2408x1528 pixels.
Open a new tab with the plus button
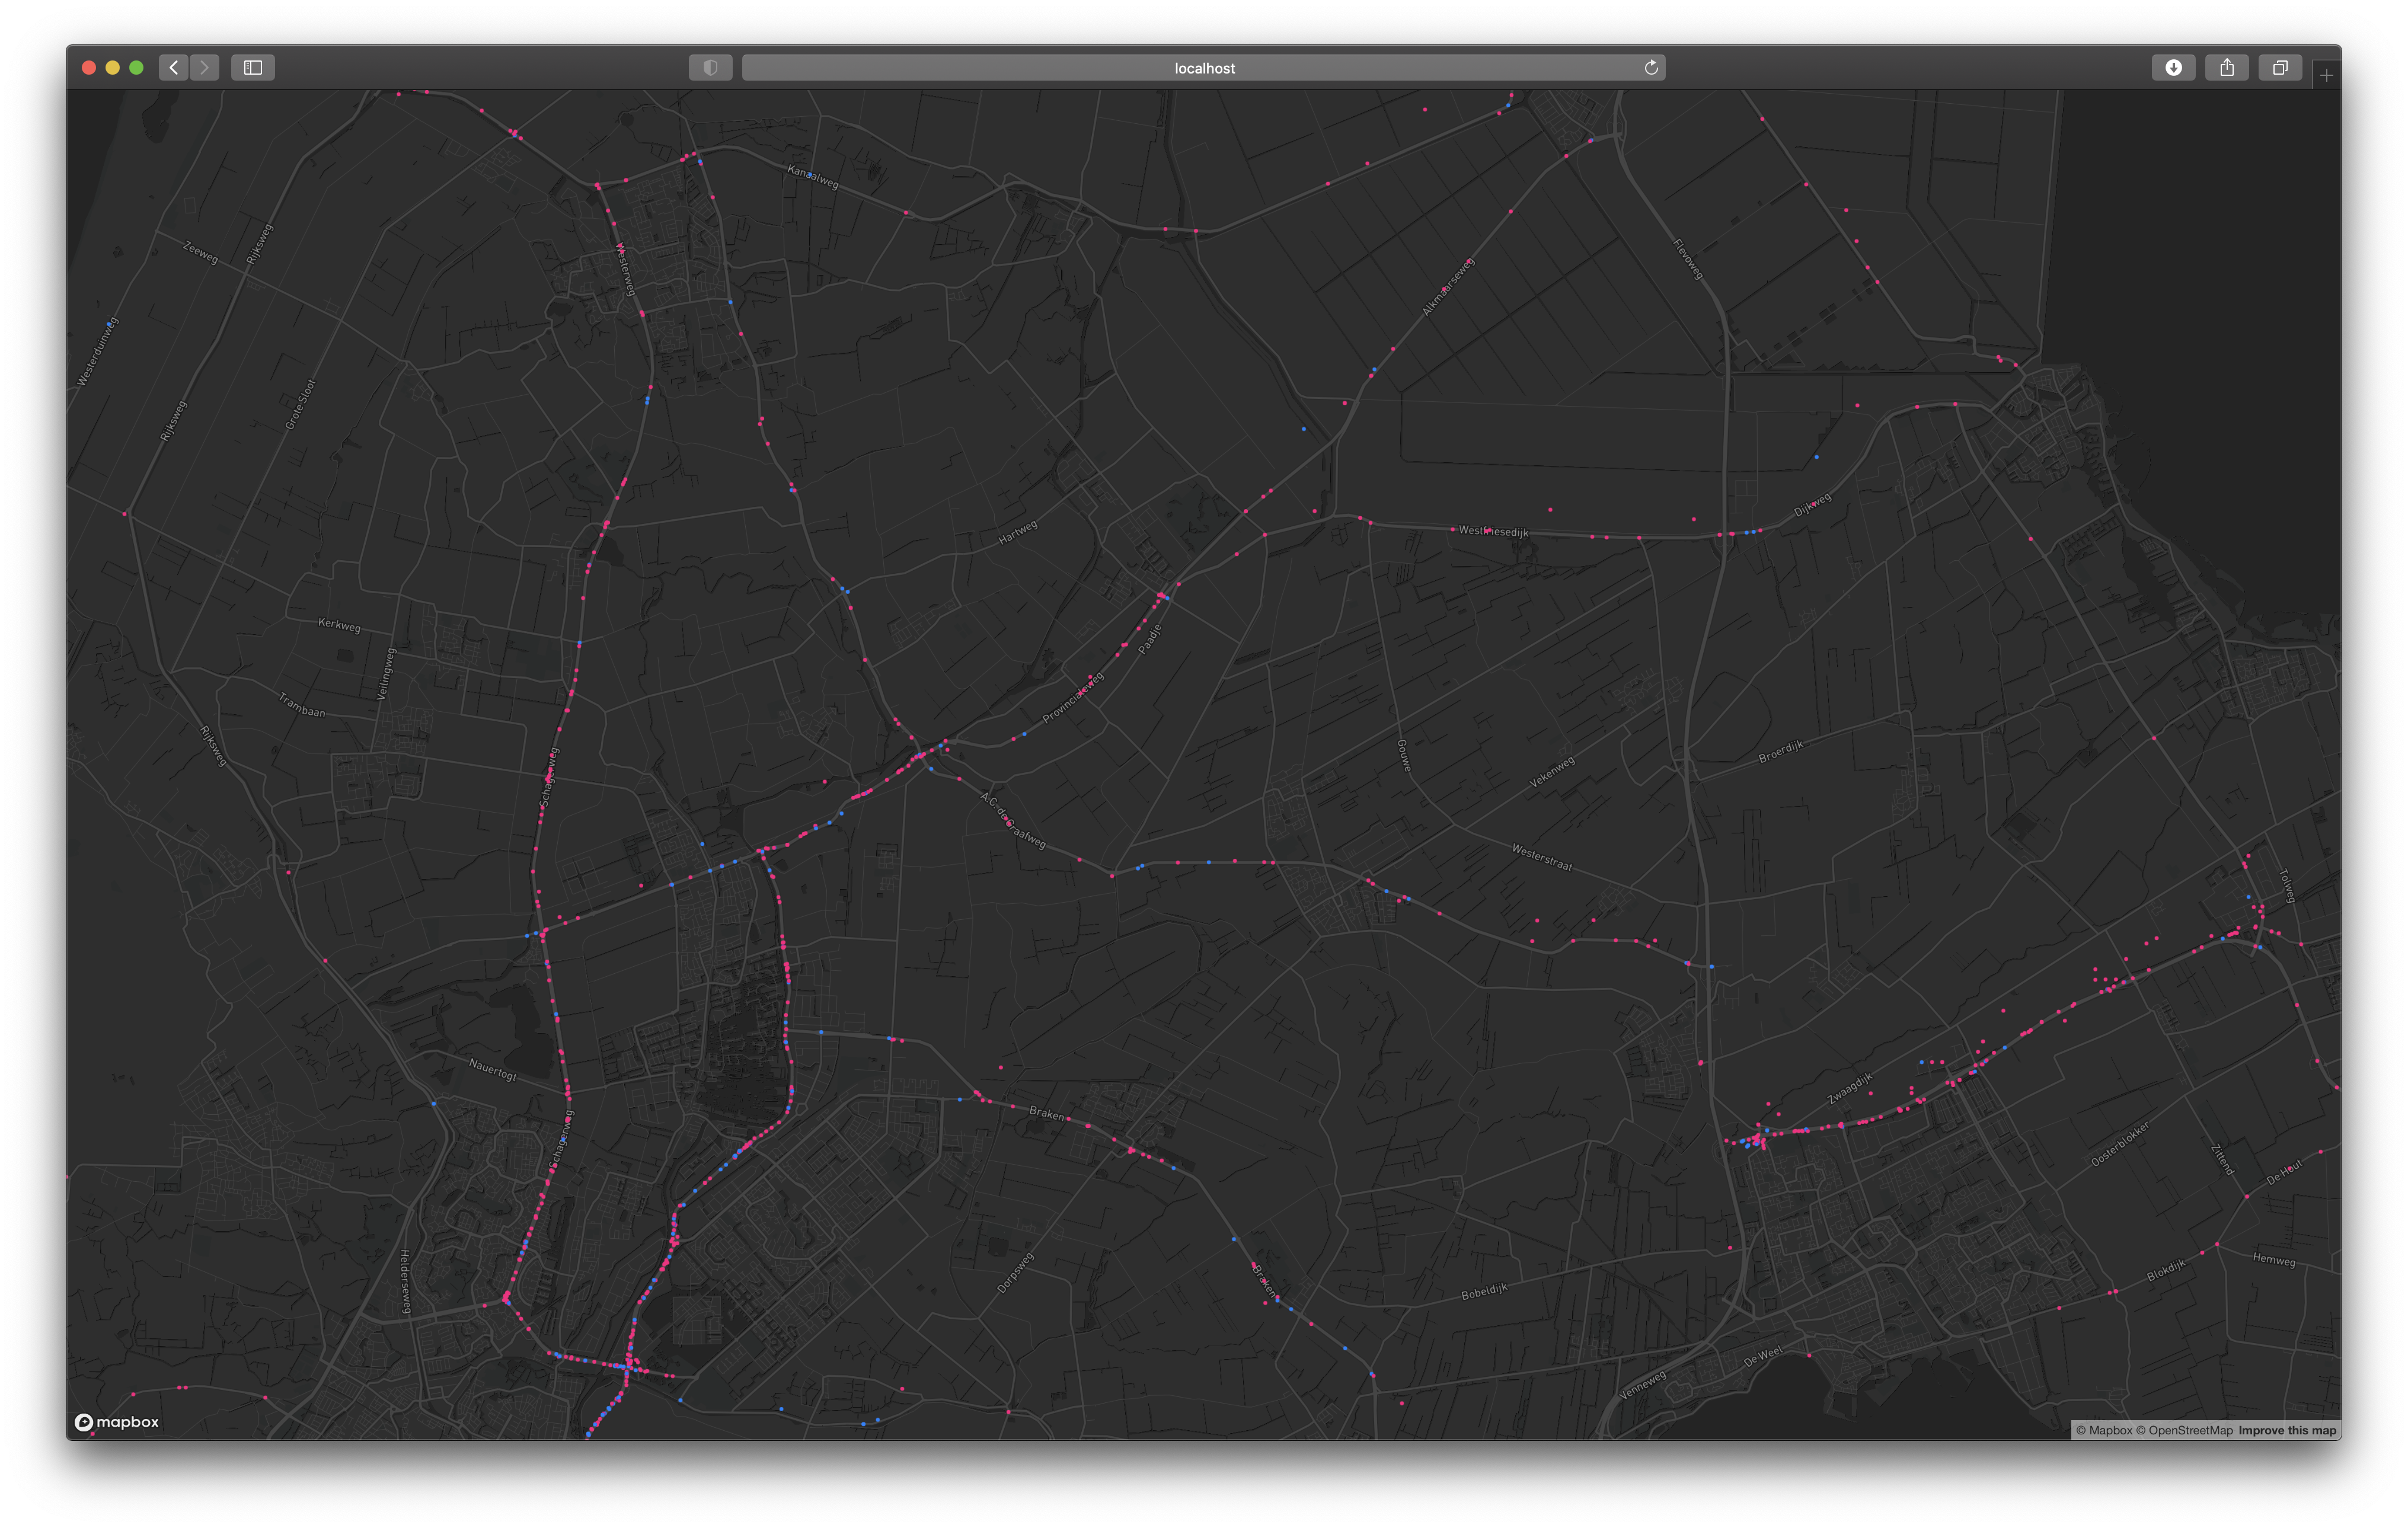click(x=2326, y=75)
